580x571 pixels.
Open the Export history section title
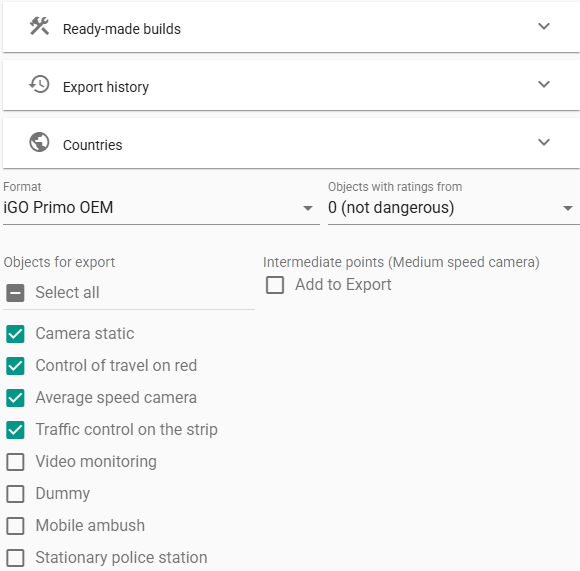106,87
